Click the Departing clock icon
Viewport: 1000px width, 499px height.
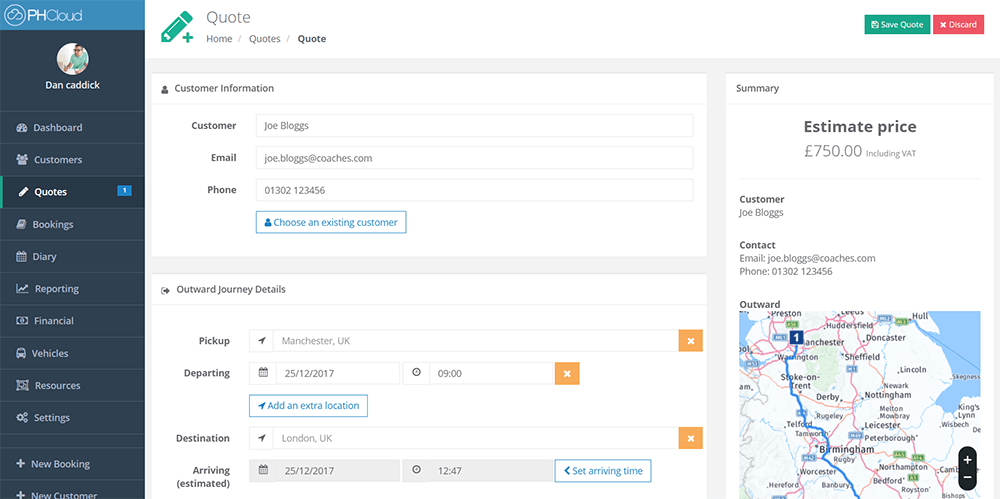pyautogui.click(x=416, y=373)
